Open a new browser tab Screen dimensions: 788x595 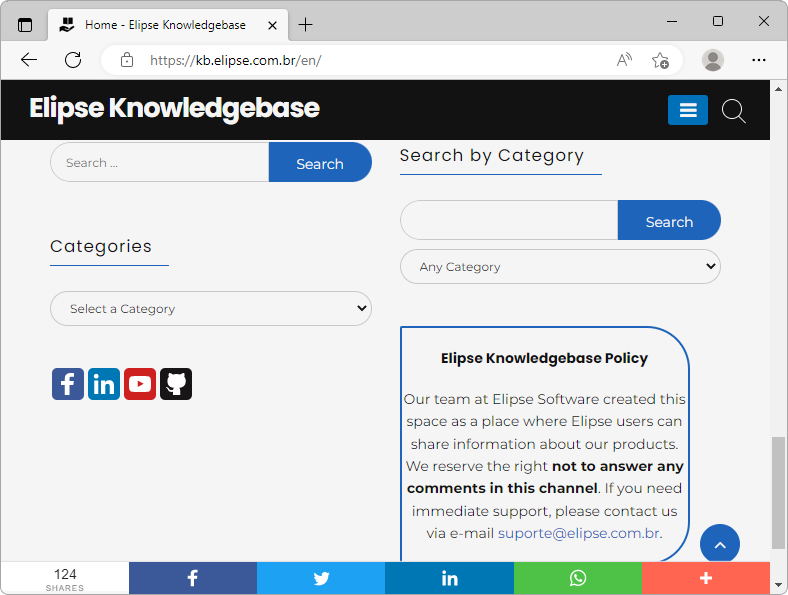pos(306,24)
